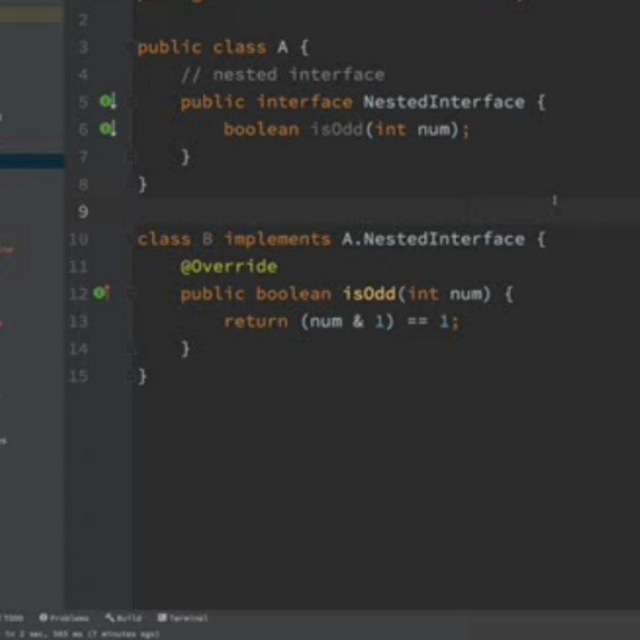Click the Build hammer icon
The image size is (640, 640).
click(110, 617)
